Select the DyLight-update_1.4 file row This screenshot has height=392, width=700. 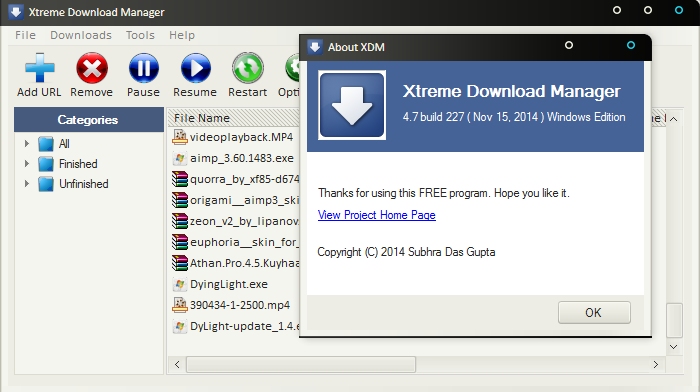[x=234, y=326]
